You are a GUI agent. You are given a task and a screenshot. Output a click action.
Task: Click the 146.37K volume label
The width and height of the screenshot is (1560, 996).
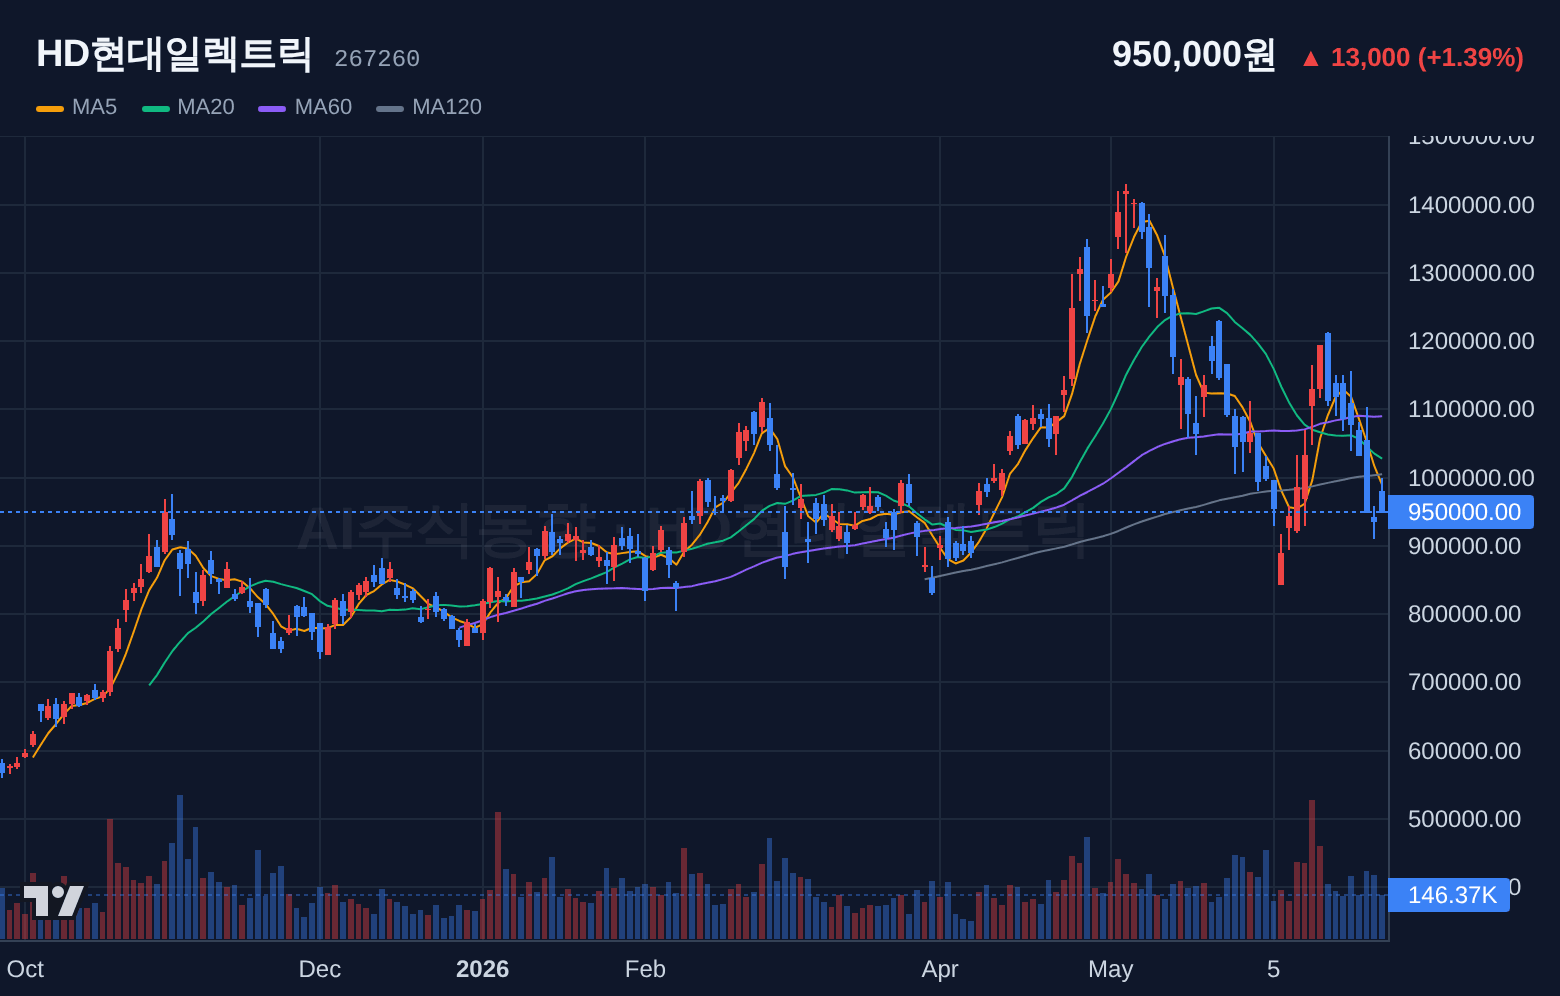[1450, 895]
